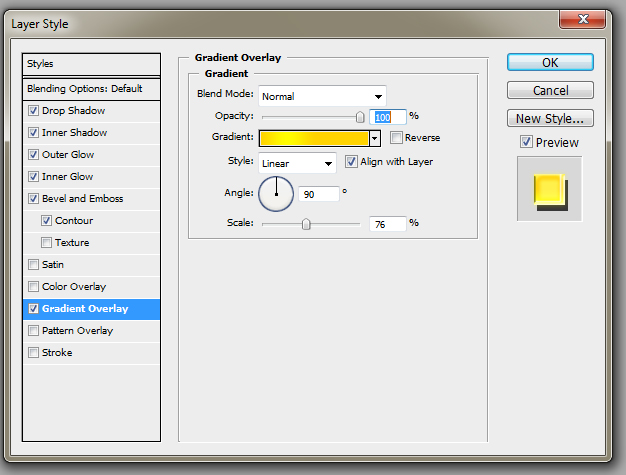626x475 pixels.
Task: Select the Drop Shadow style row label
Action: pyautogui.click(x=73, y=111)
